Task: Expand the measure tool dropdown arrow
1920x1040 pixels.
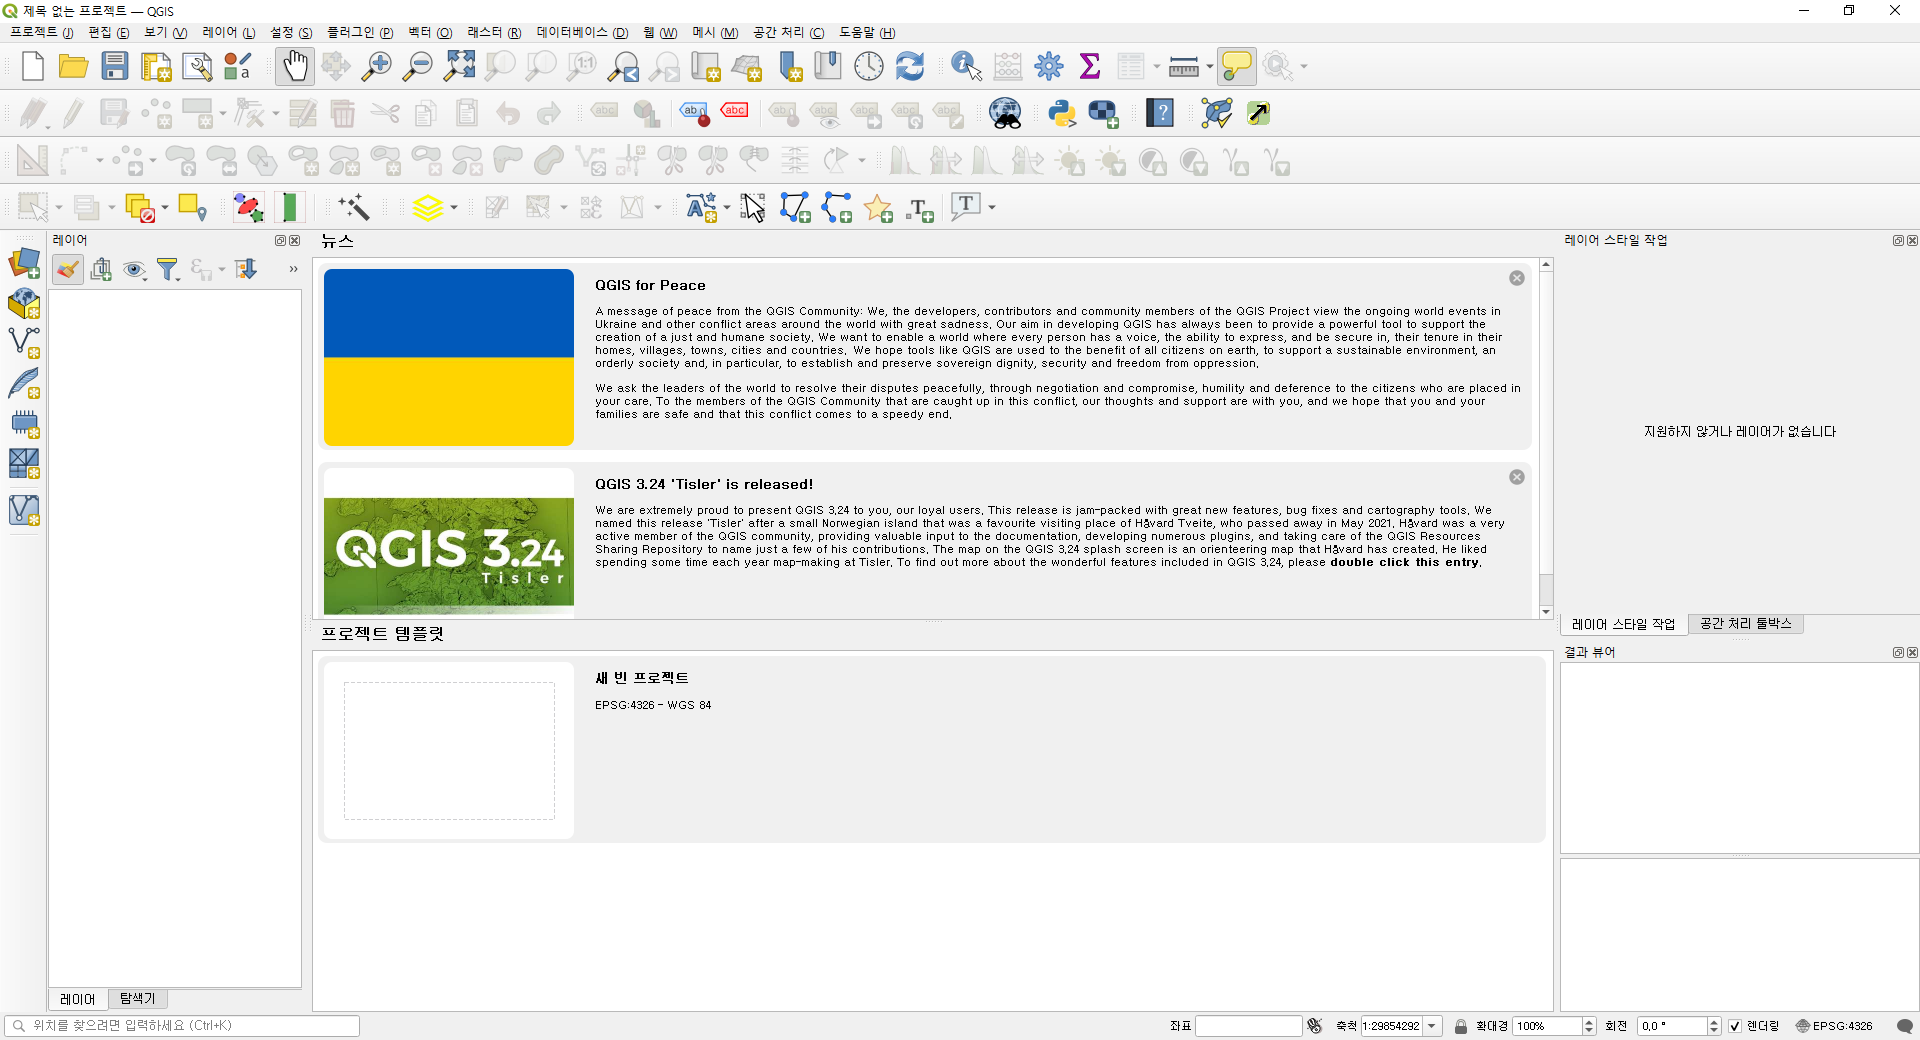Action: 1209,67
